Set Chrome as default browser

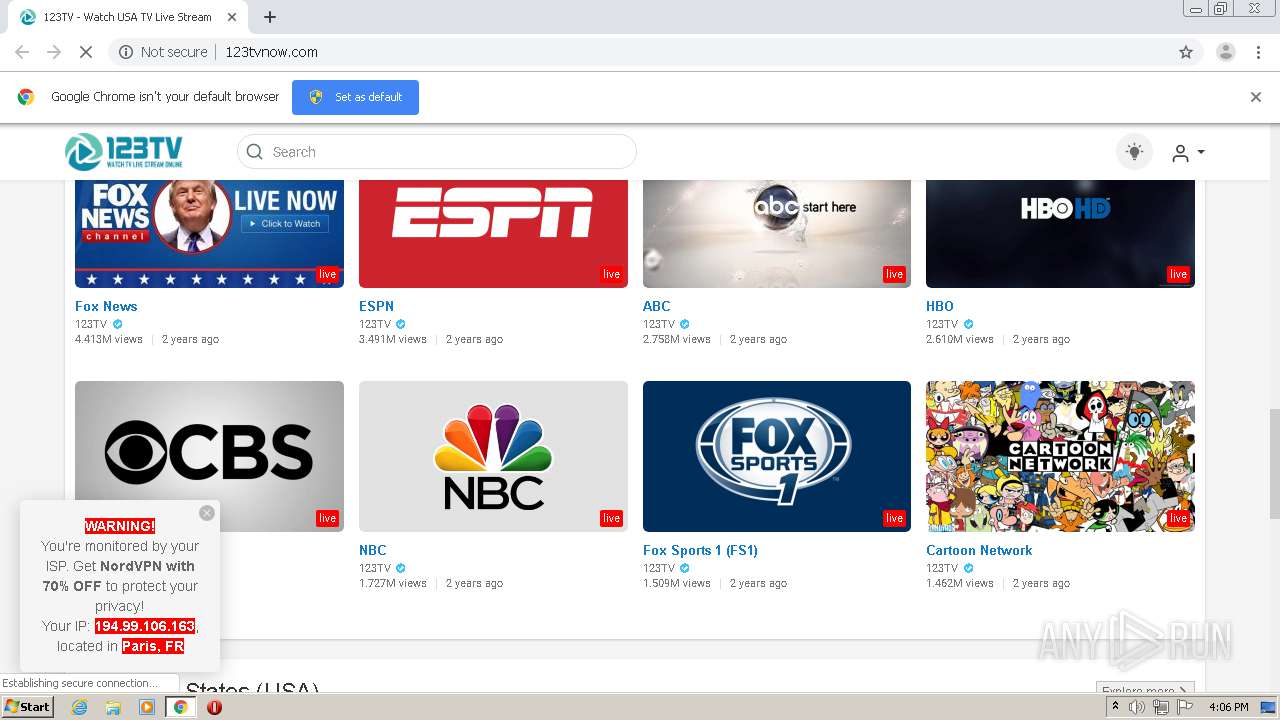pyautogui.click(x=355, y=97)
